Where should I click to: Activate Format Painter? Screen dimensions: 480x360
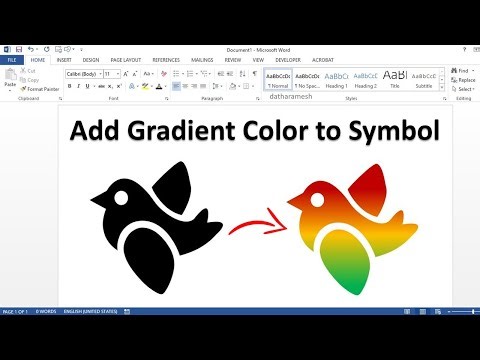coord(40,89)
